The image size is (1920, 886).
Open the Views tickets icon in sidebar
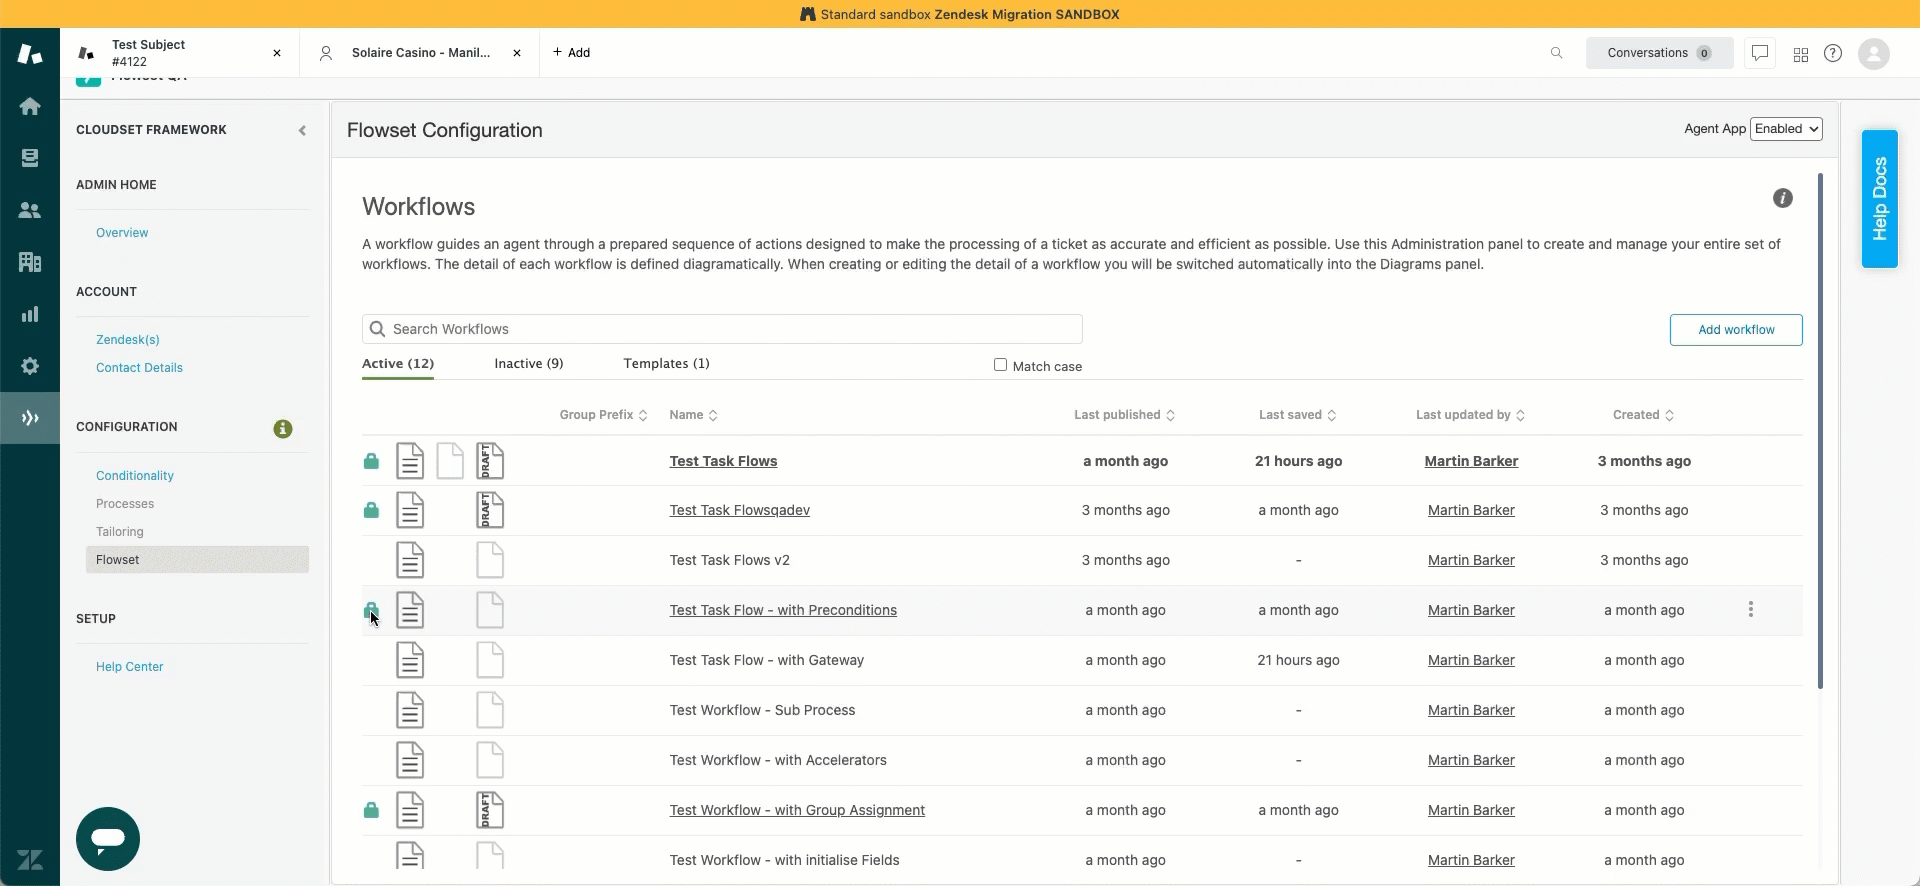(x=30, y=158)
